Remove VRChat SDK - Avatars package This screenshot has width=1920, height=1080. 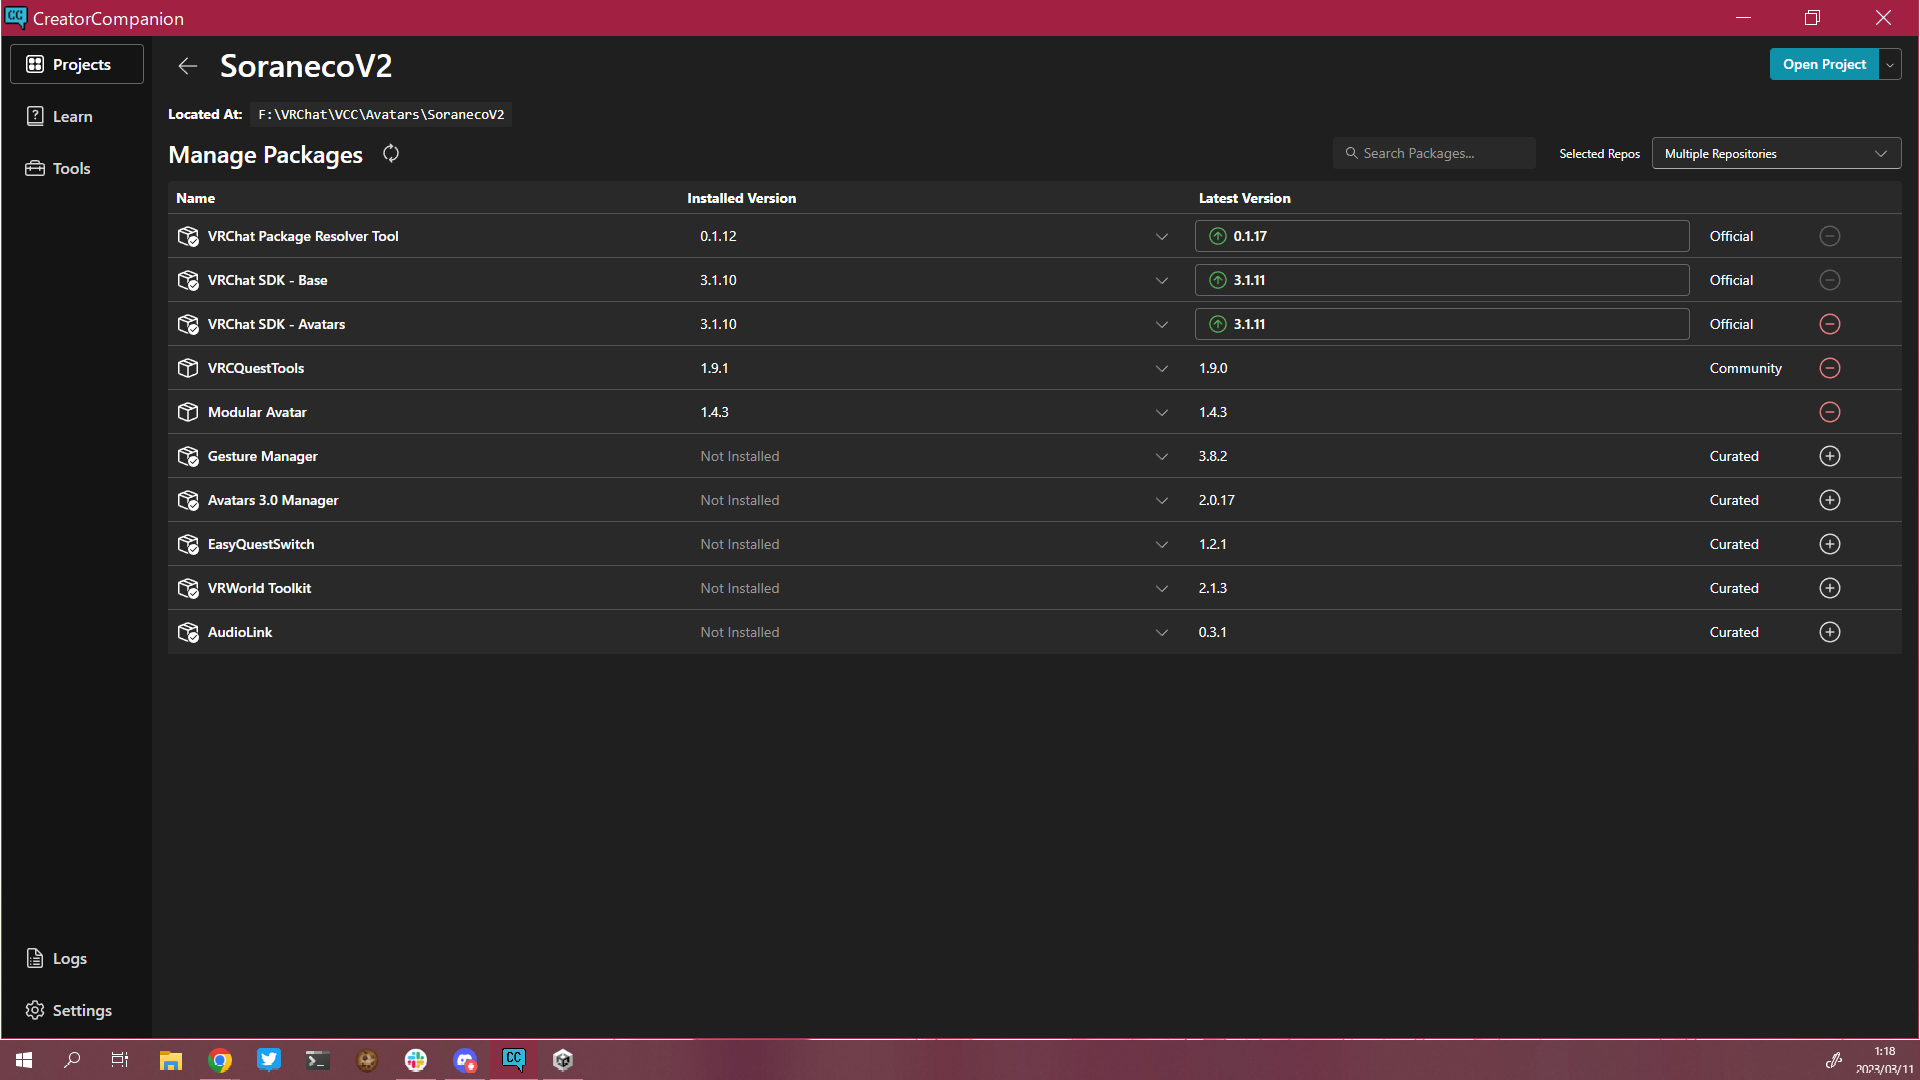coord(1829,324)
